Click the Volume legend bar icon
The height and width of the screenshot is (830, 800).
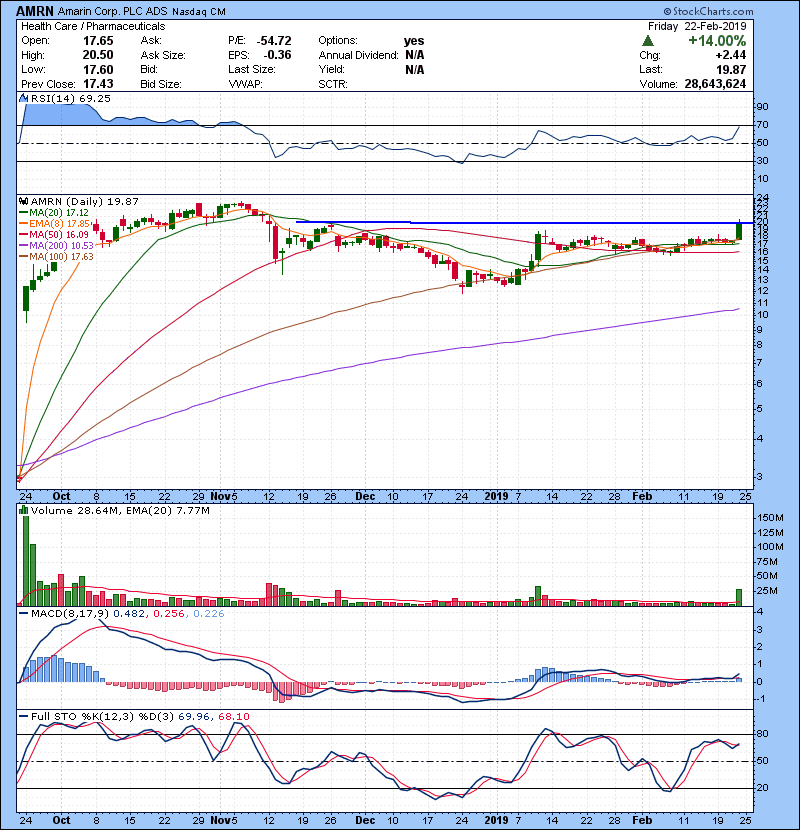[23, 510]
